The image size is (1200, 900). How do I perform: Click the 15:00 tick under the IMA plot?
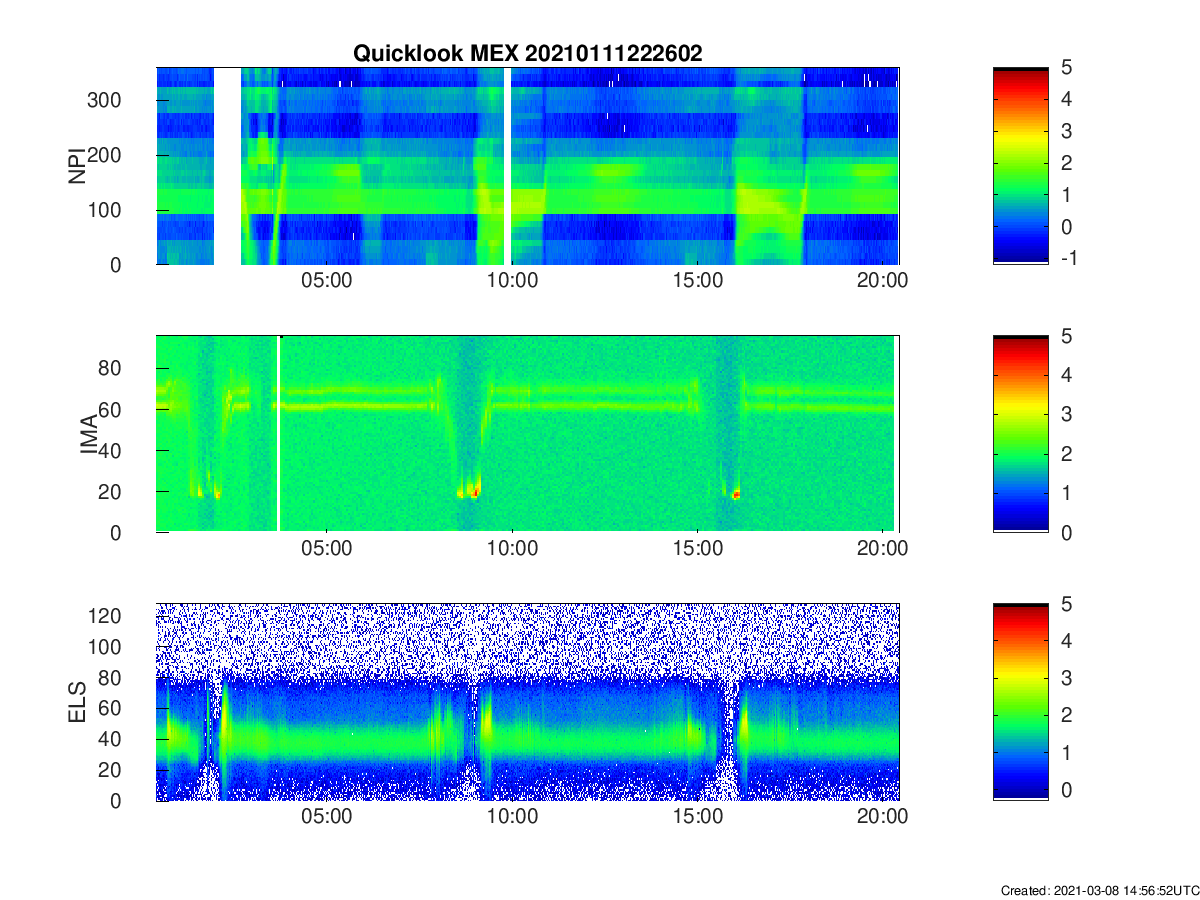[x=697, y=550]
